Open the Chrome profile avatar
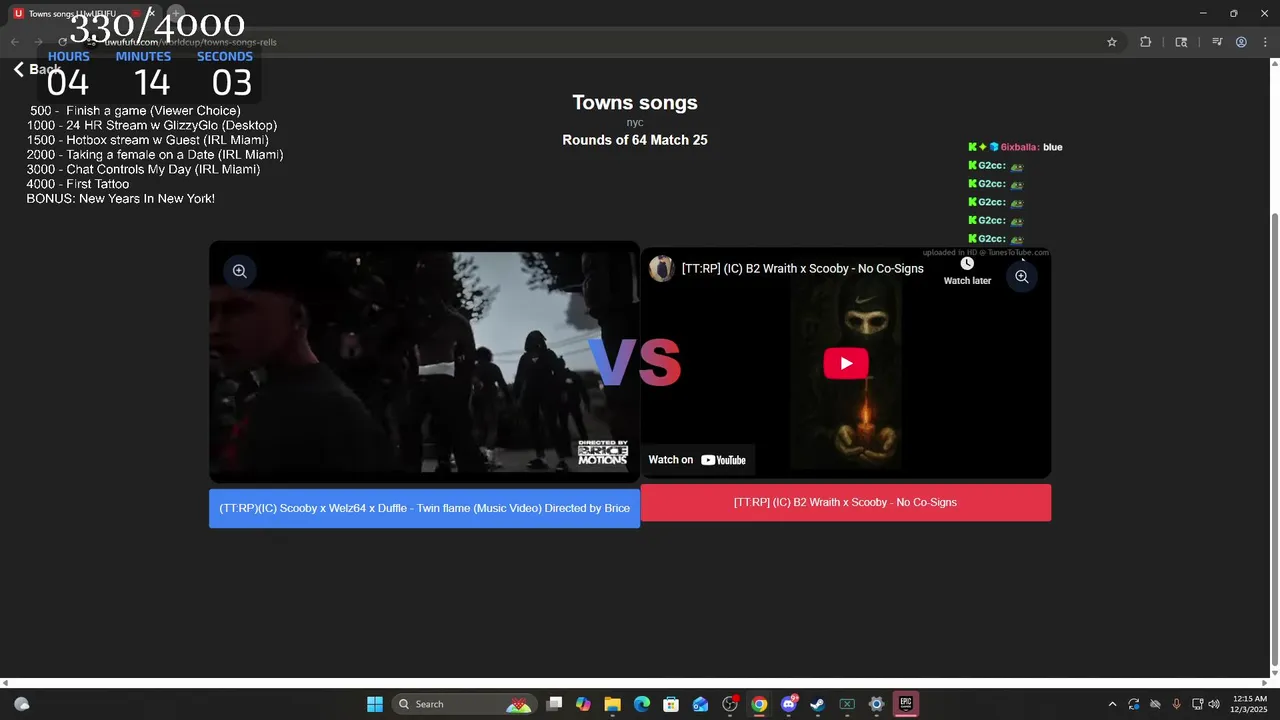 1241,42
